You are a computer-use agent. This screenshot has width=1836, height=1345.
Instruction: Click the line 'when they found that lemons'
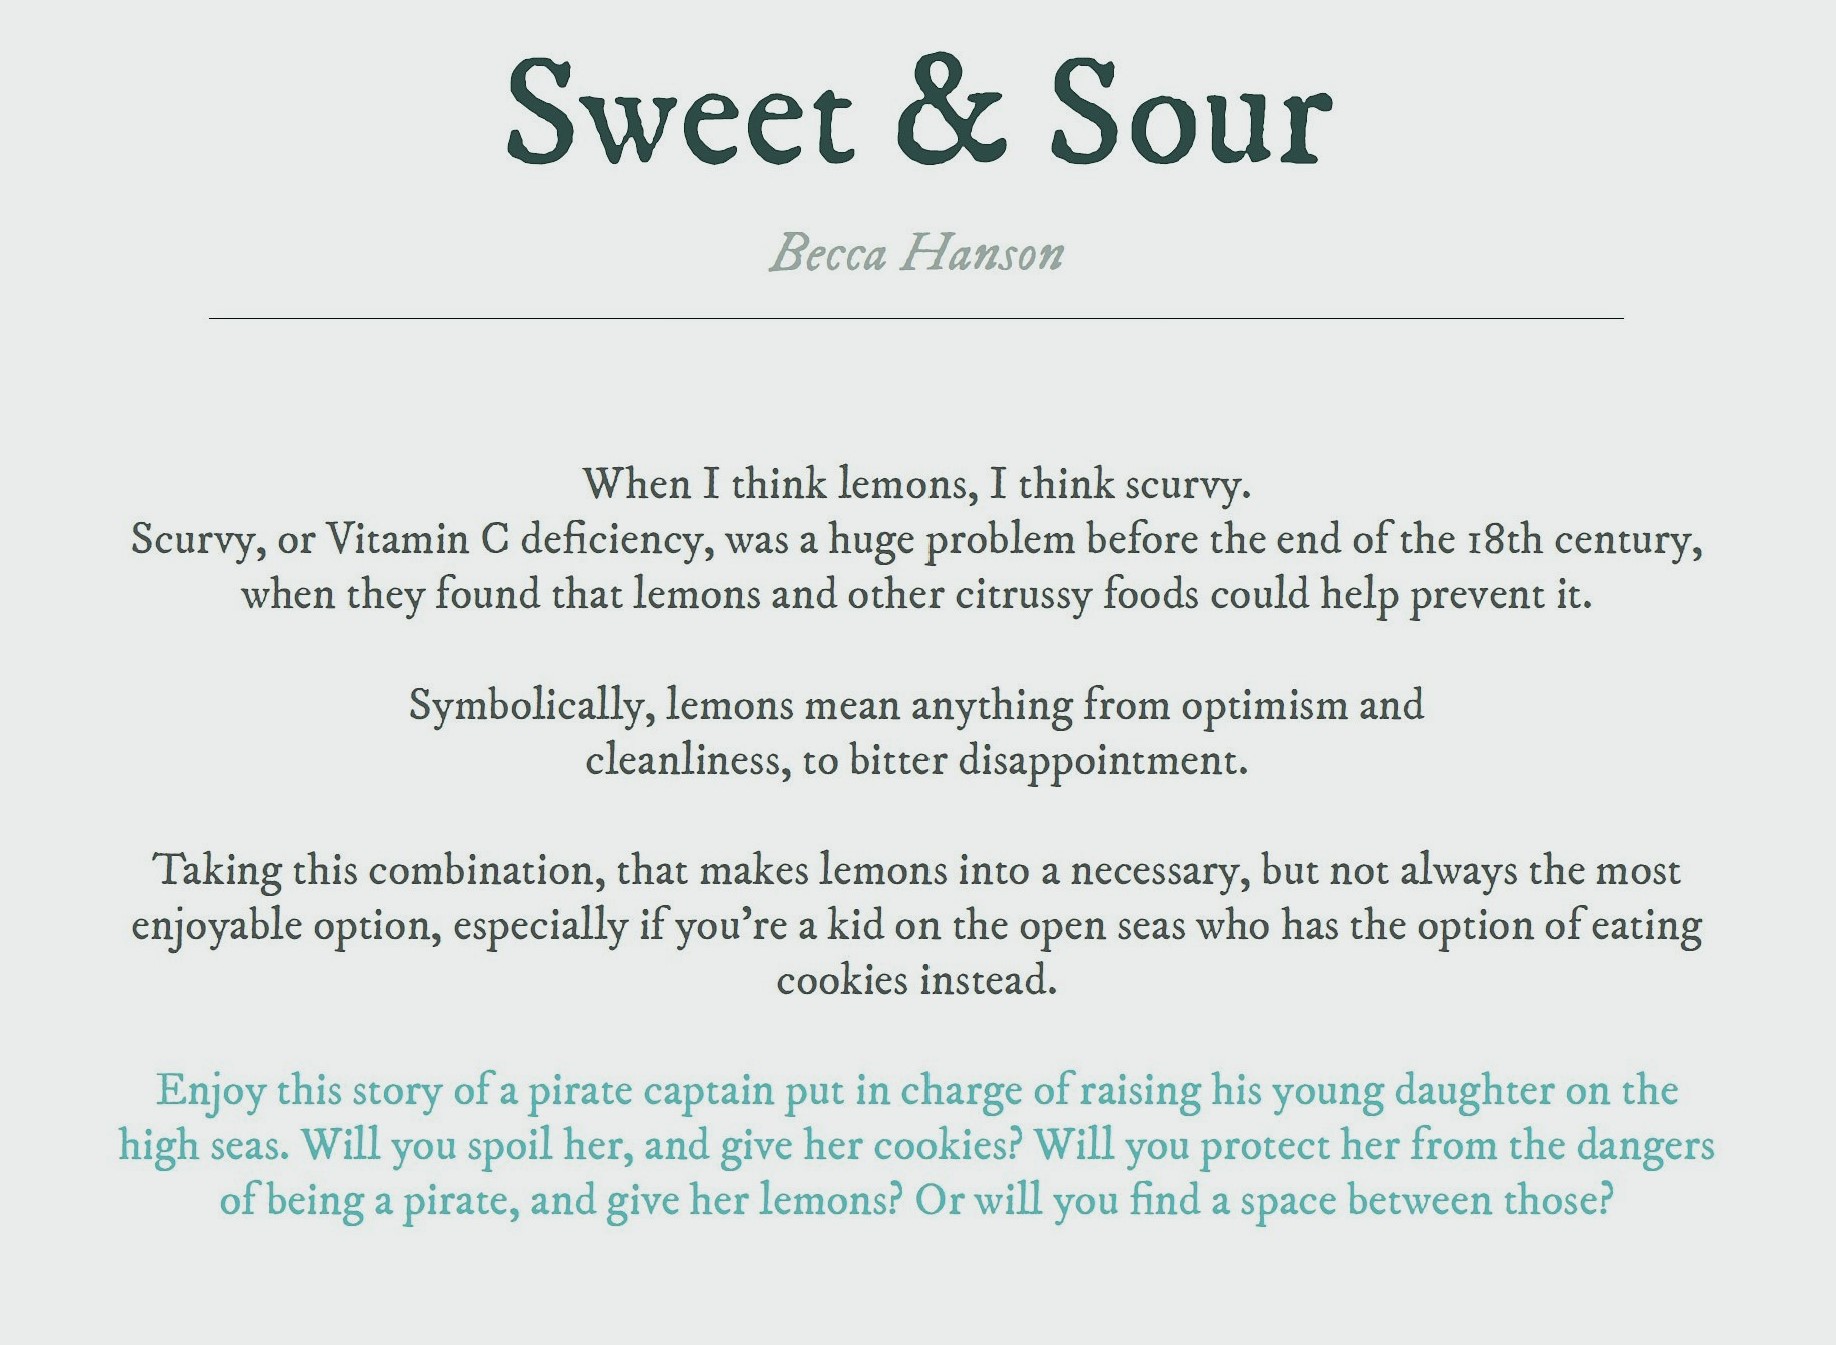[917, 595]
